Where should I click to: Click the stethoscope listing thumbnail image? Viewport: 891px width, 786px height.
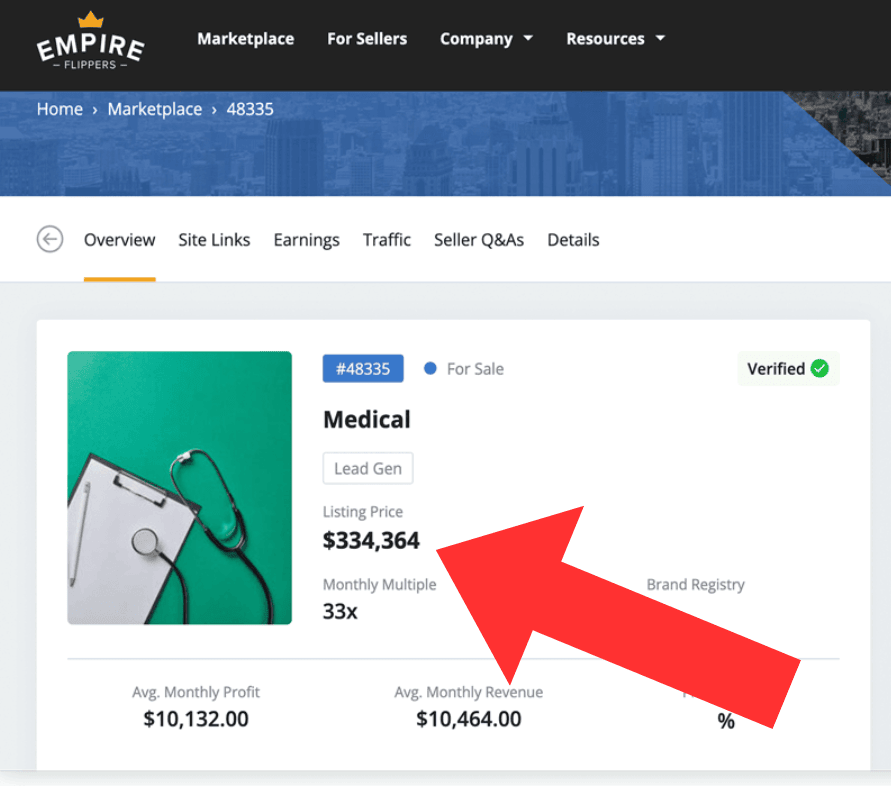click(180, 488)
